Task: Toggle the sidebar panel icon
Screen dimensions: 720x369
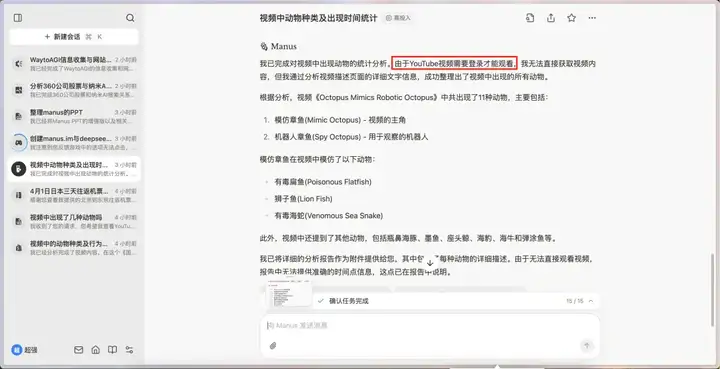Action: 18,18
